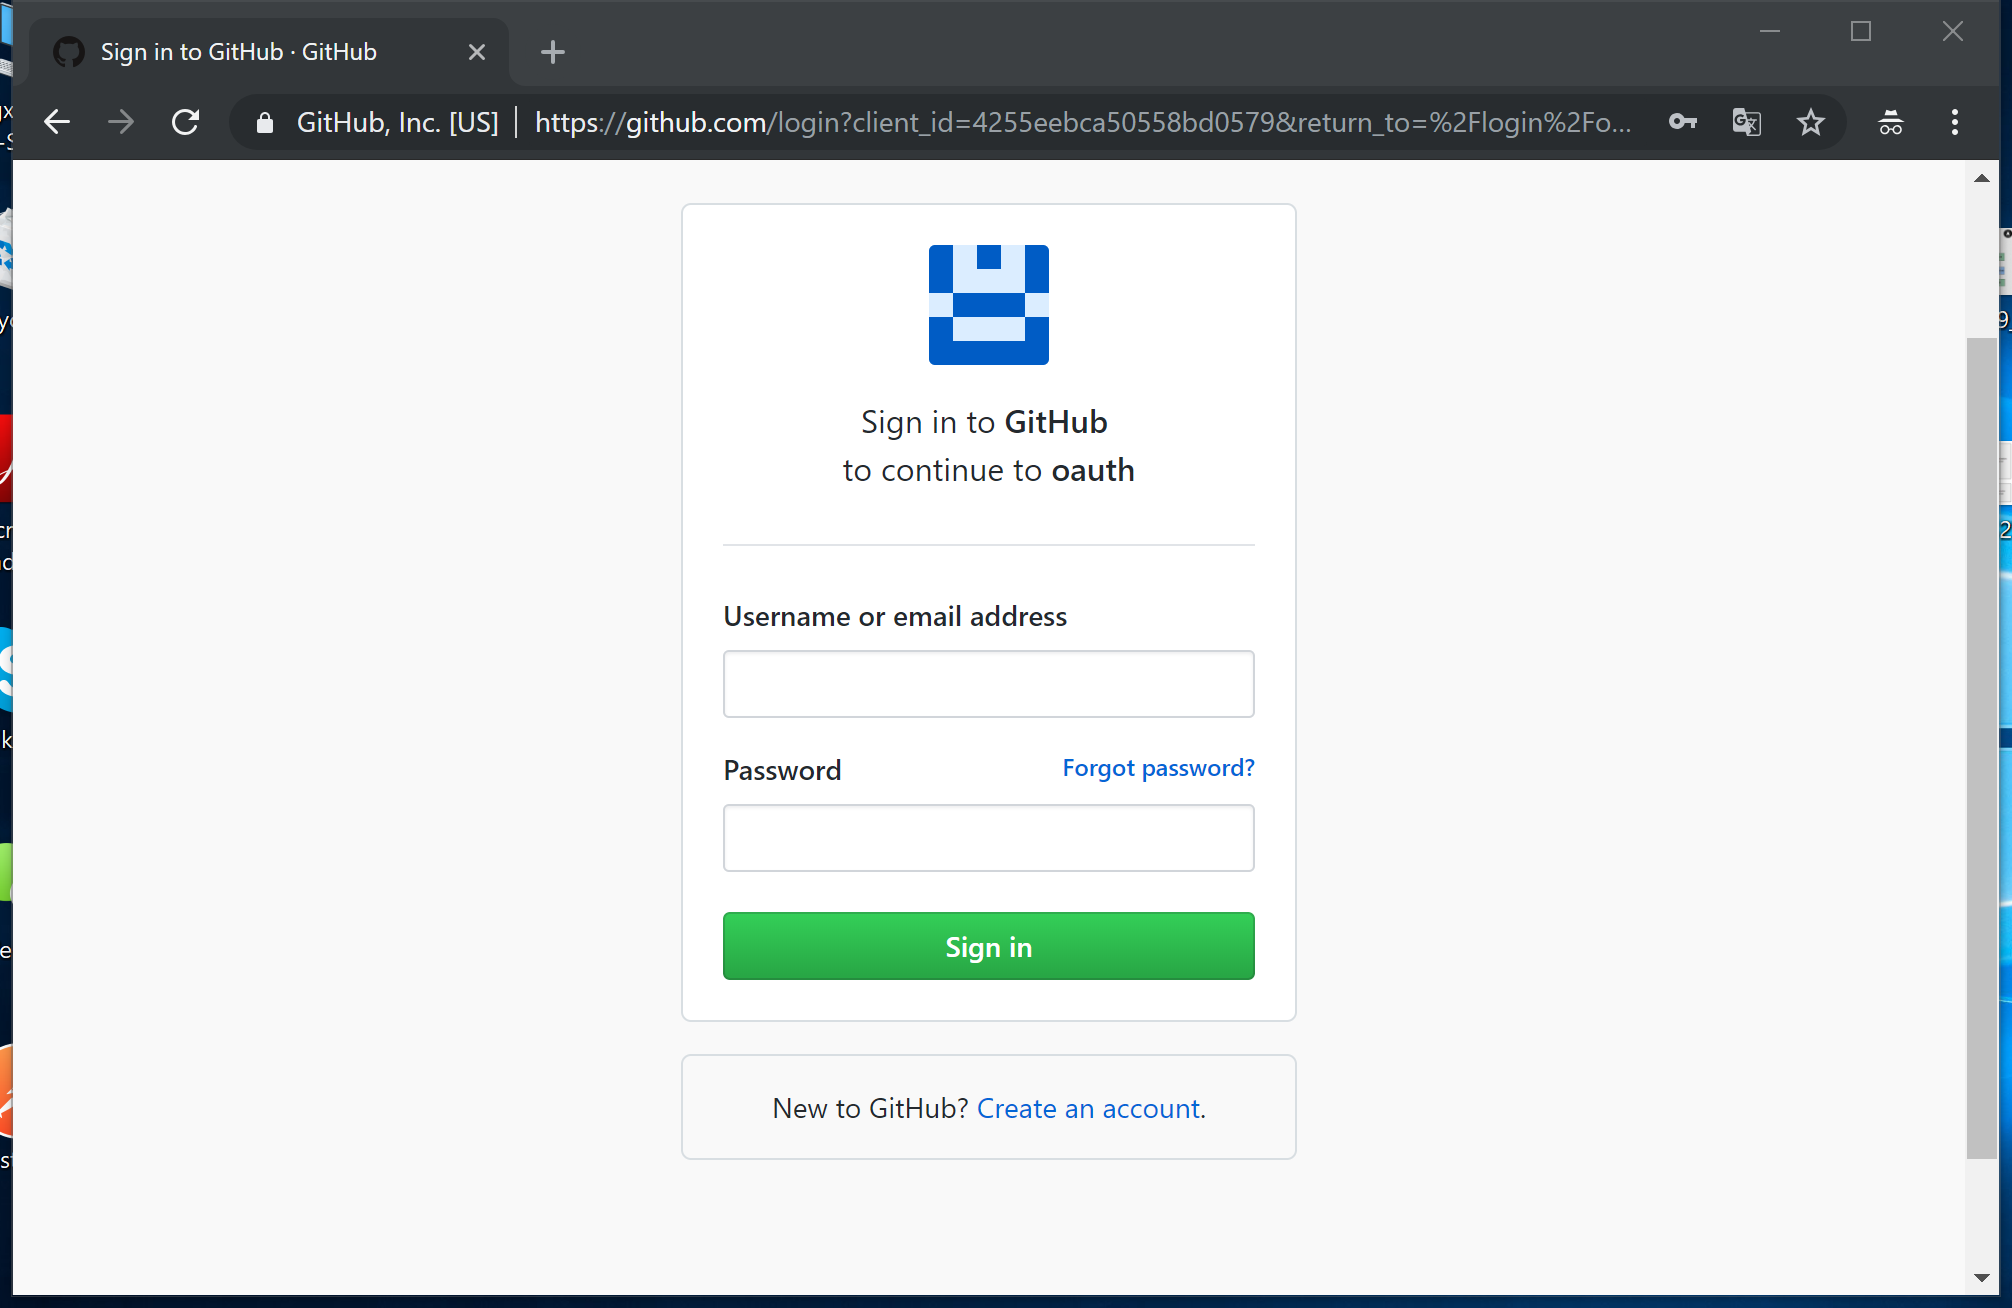Focus the Password input field
The width and height of the screenshot is (2012, 1308).
point(988,838)
